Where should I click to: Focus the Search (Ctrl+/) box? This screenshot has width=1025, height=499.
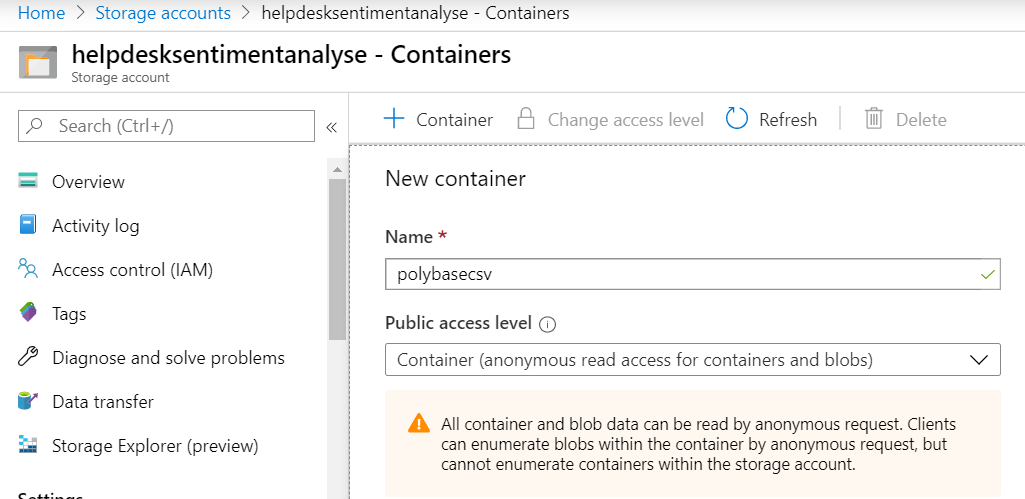coord(166,126)
